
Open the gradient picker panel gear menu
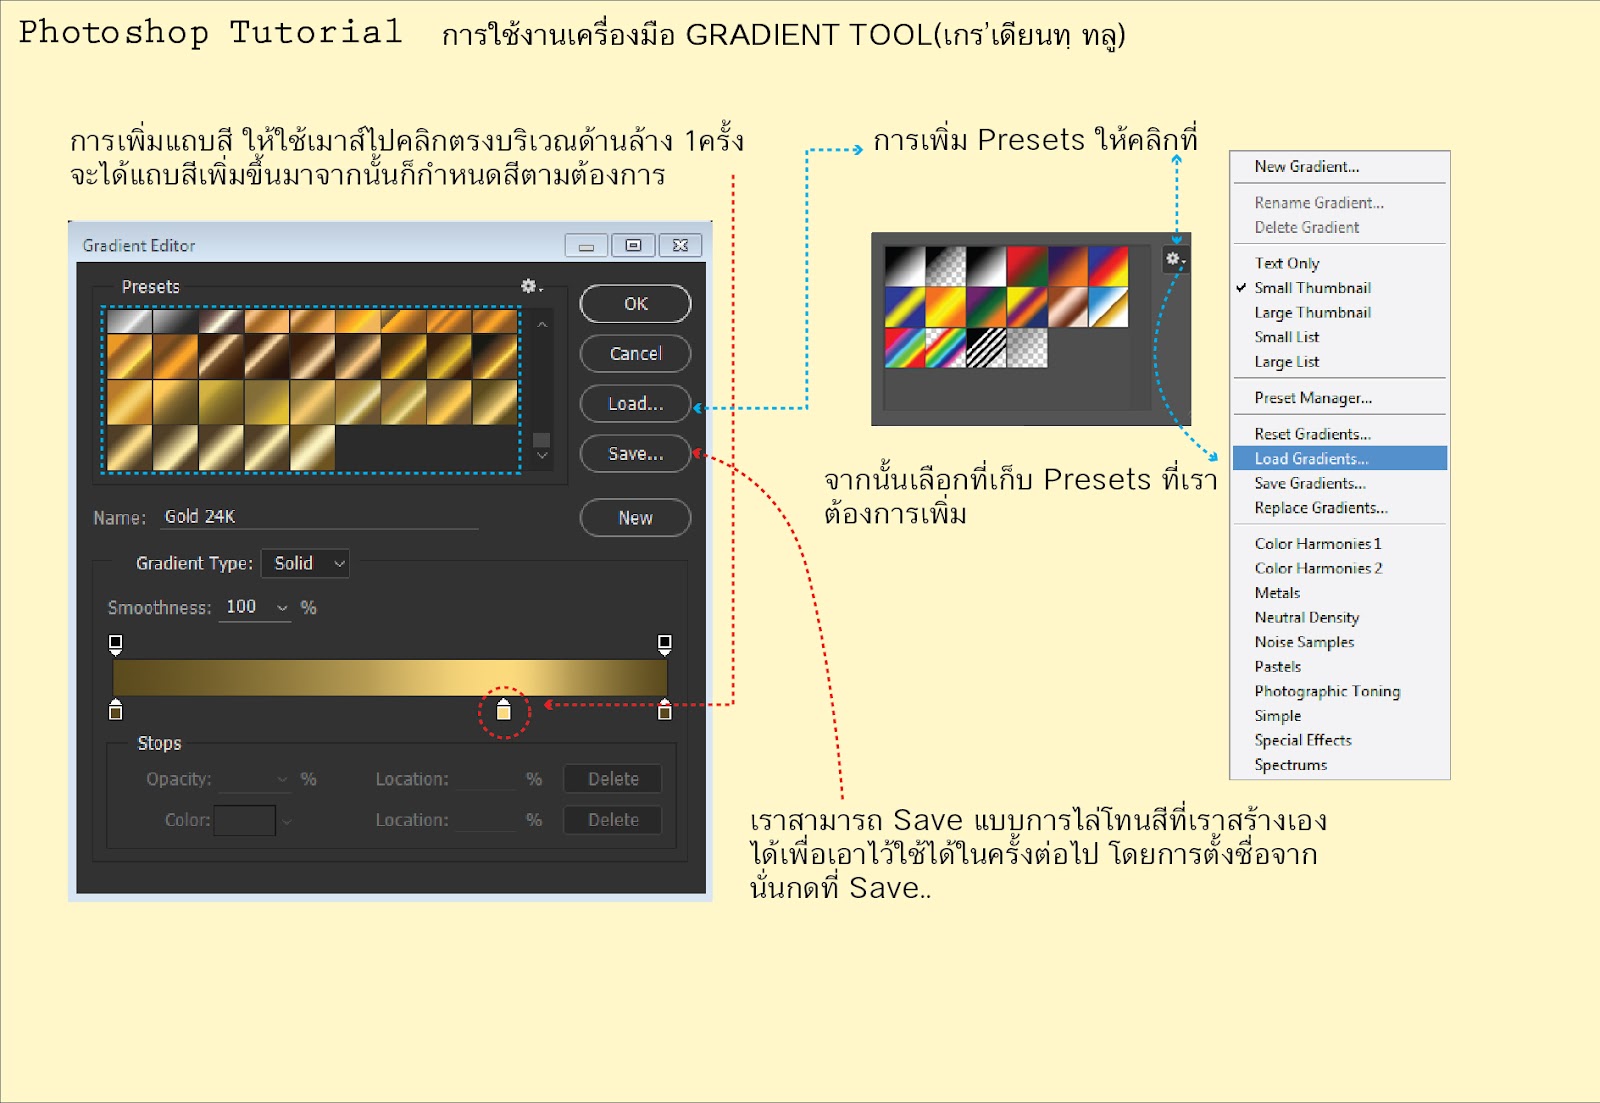(1172, 258)
